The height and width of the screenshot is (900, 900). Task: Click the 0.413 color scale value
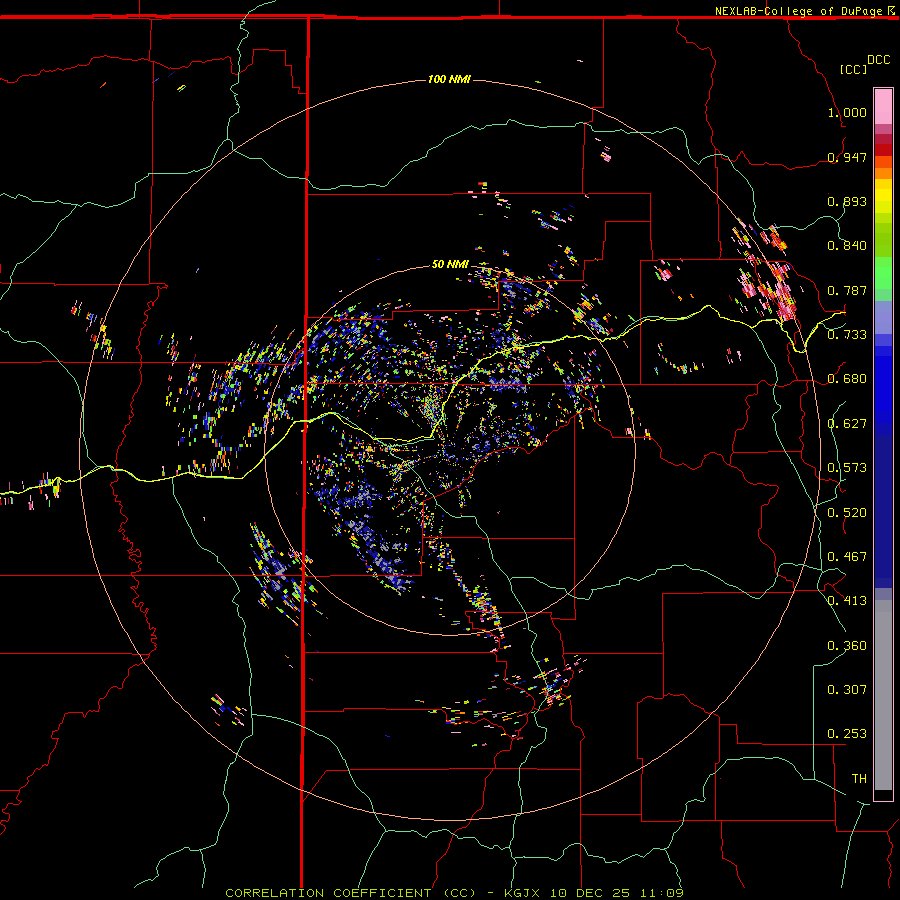[847, 600]
